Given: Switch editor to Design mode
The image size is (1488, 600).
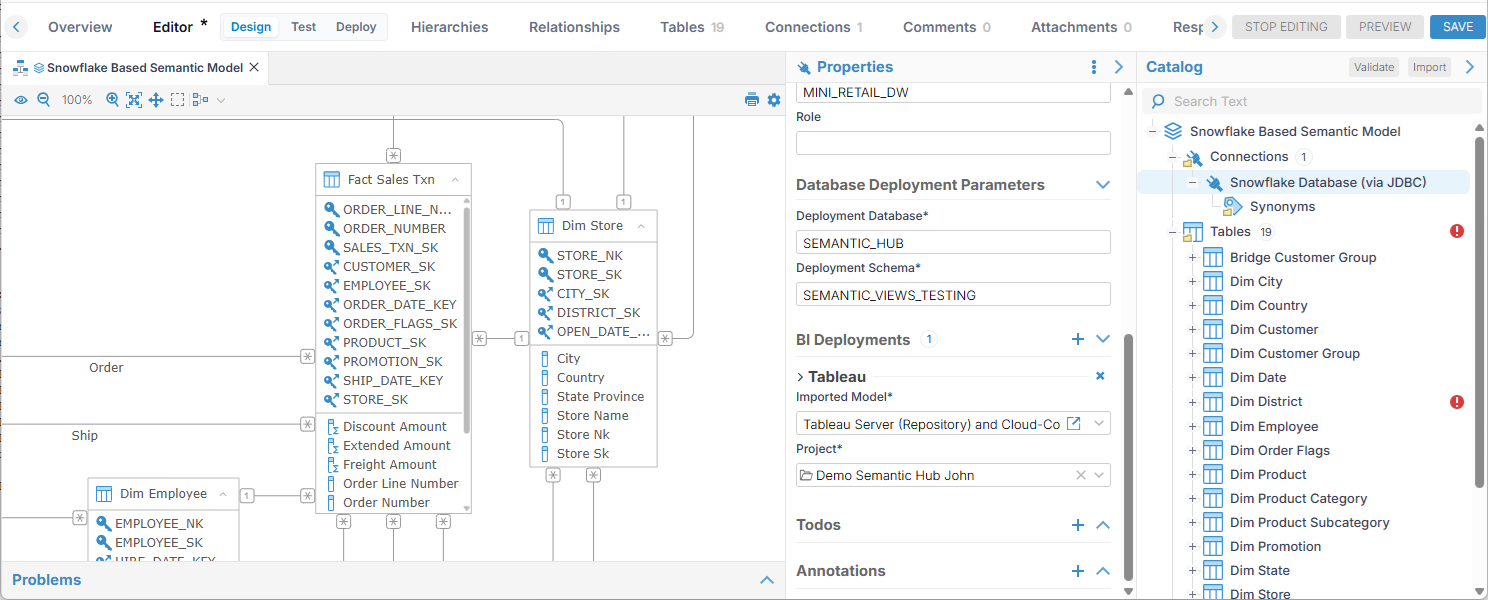Looking at the screenshot, I should [x=250, y=27].
